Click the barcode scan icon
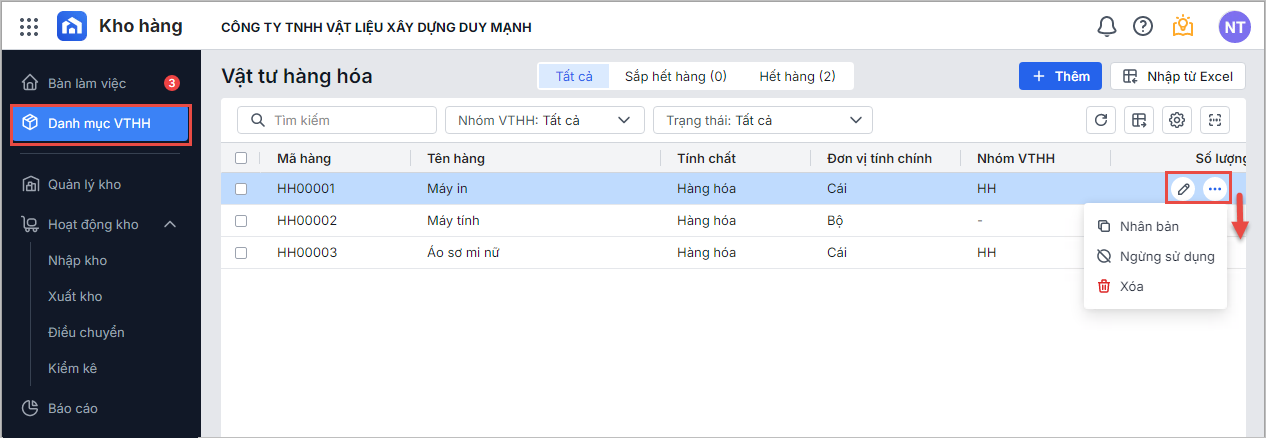The height and width of the screenshot is (438, 1266). click(x=1215, y=121)
